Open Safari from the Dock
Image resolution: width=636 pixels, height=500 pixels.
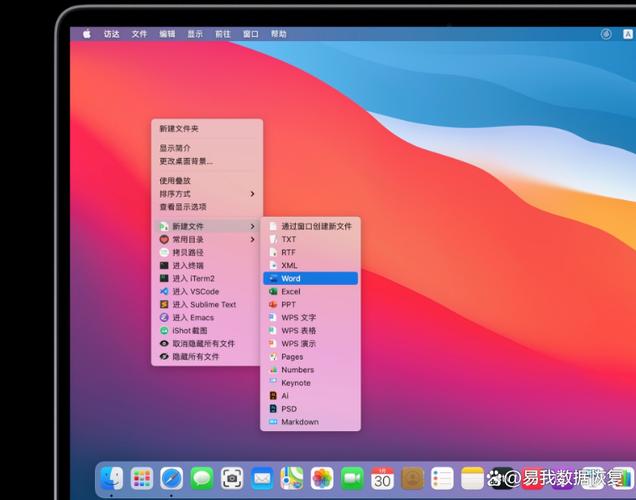click(172, 478)
